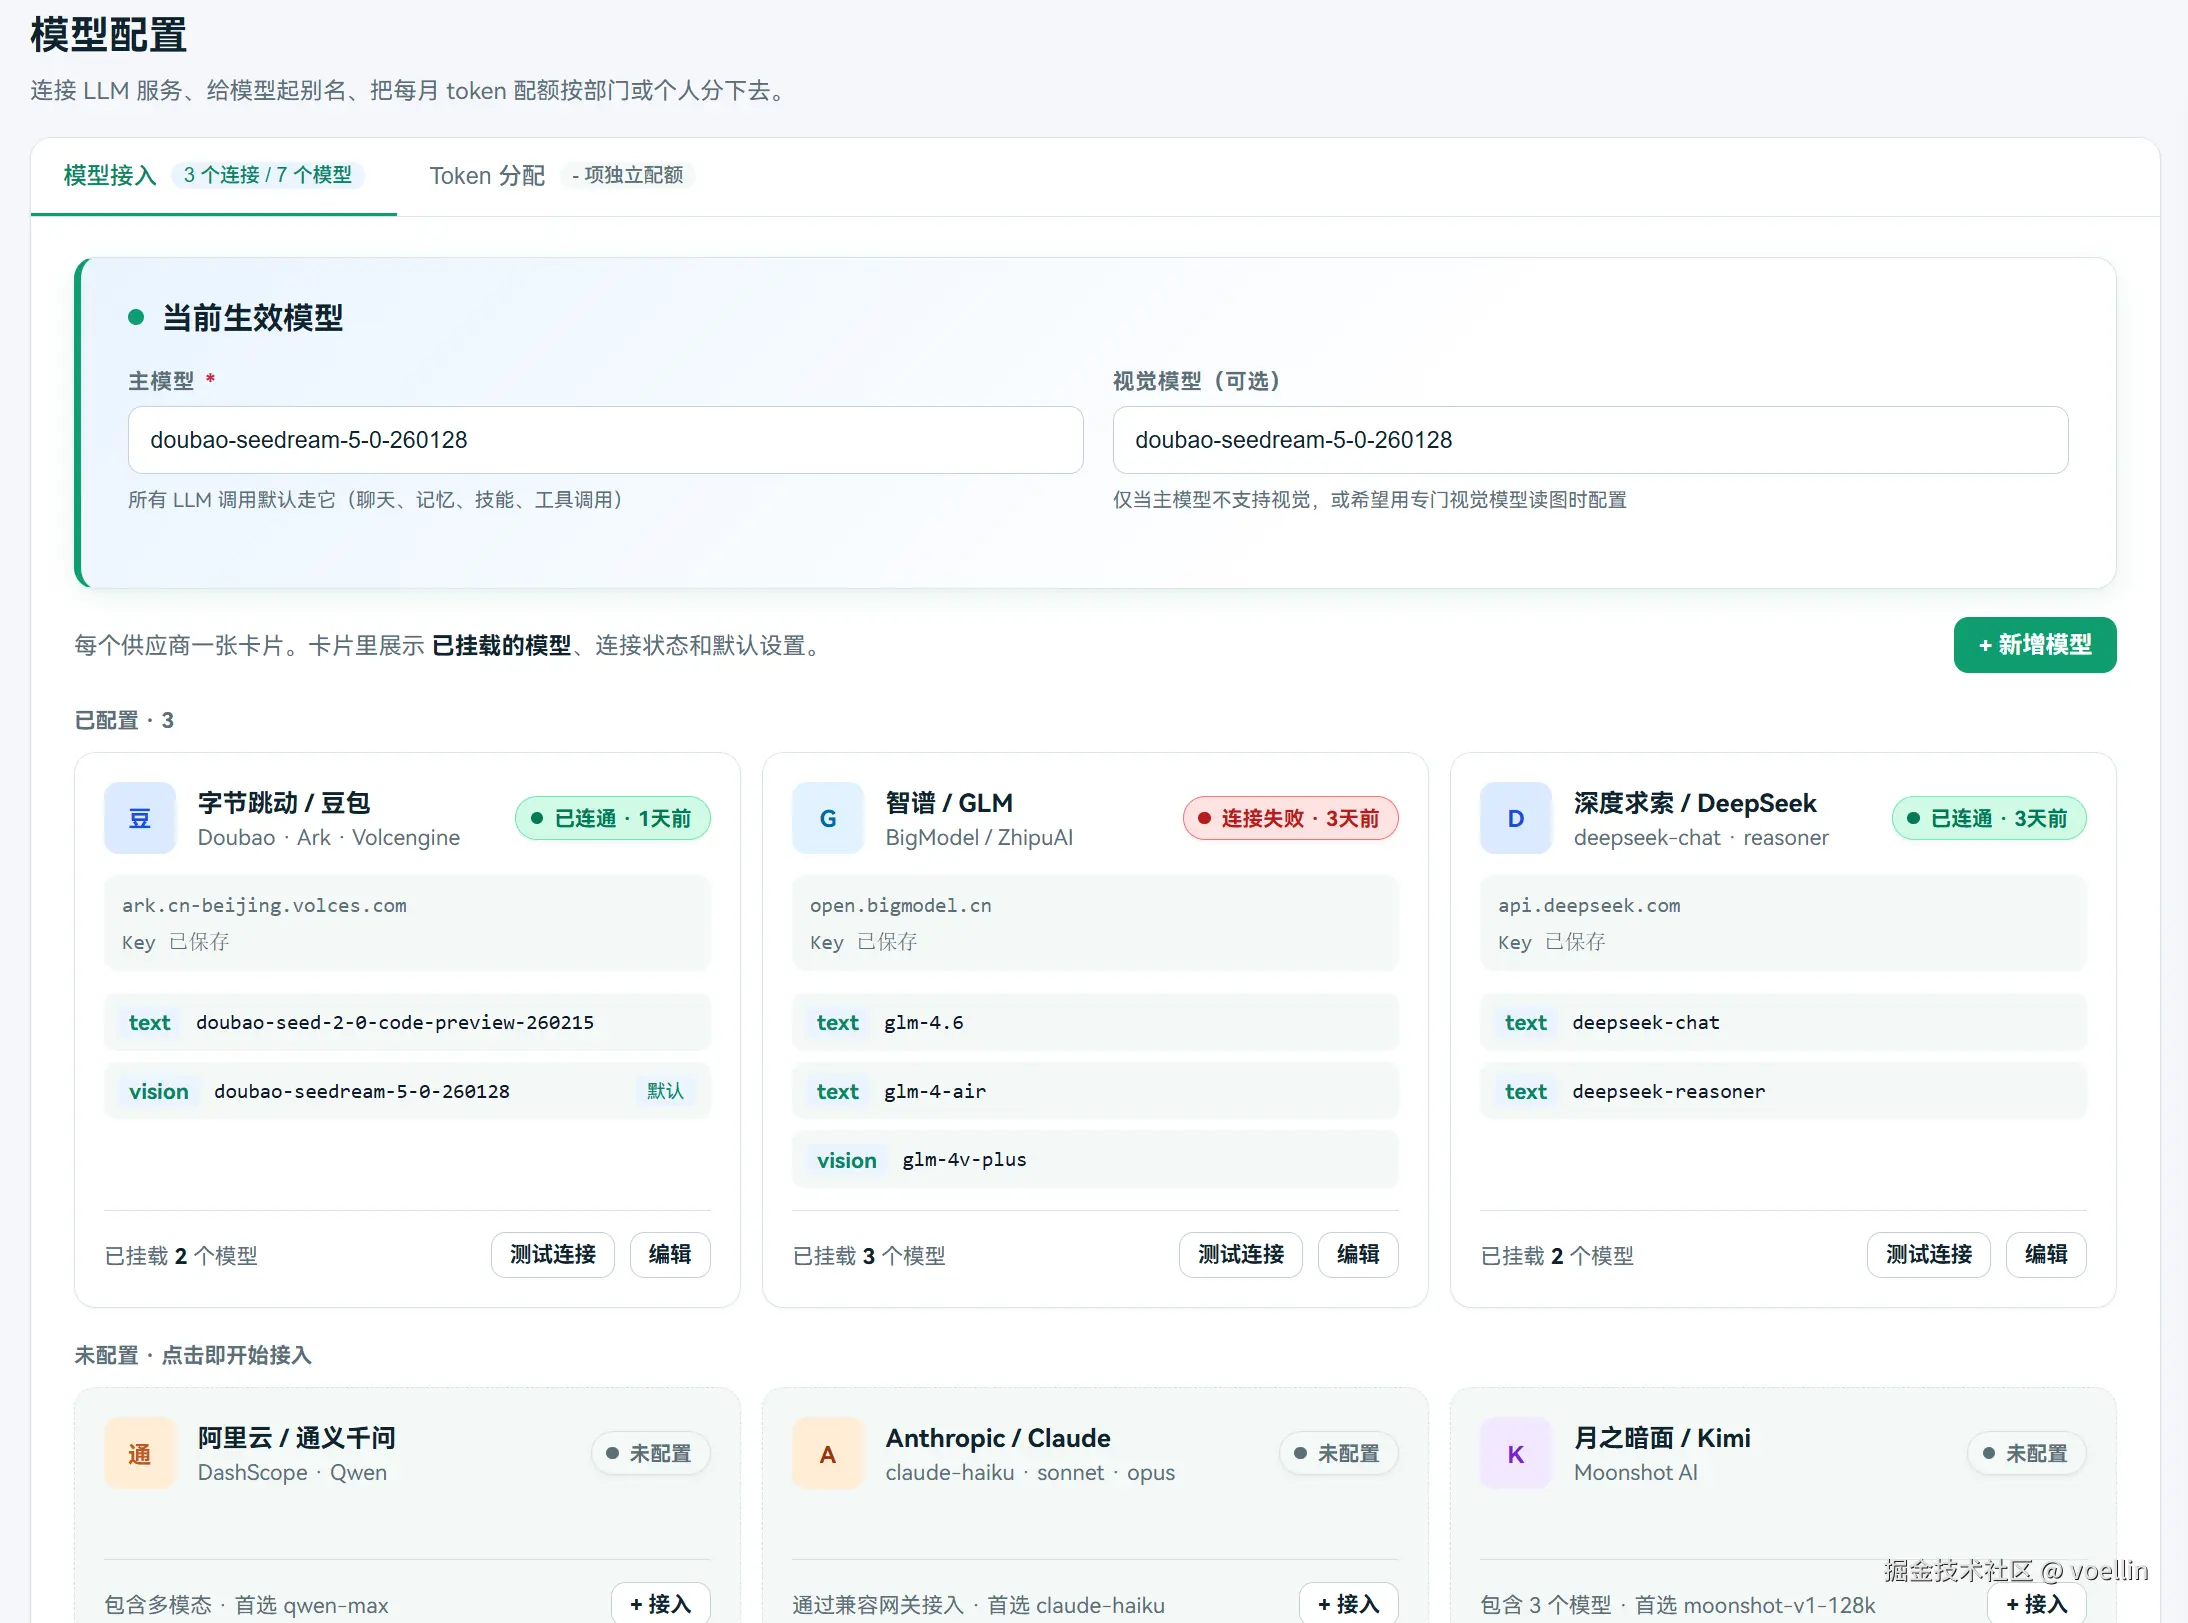Click the 未配置 badge on Kimi card
Screen dimensions: 2188x1623
(x=2026, y=1453)
